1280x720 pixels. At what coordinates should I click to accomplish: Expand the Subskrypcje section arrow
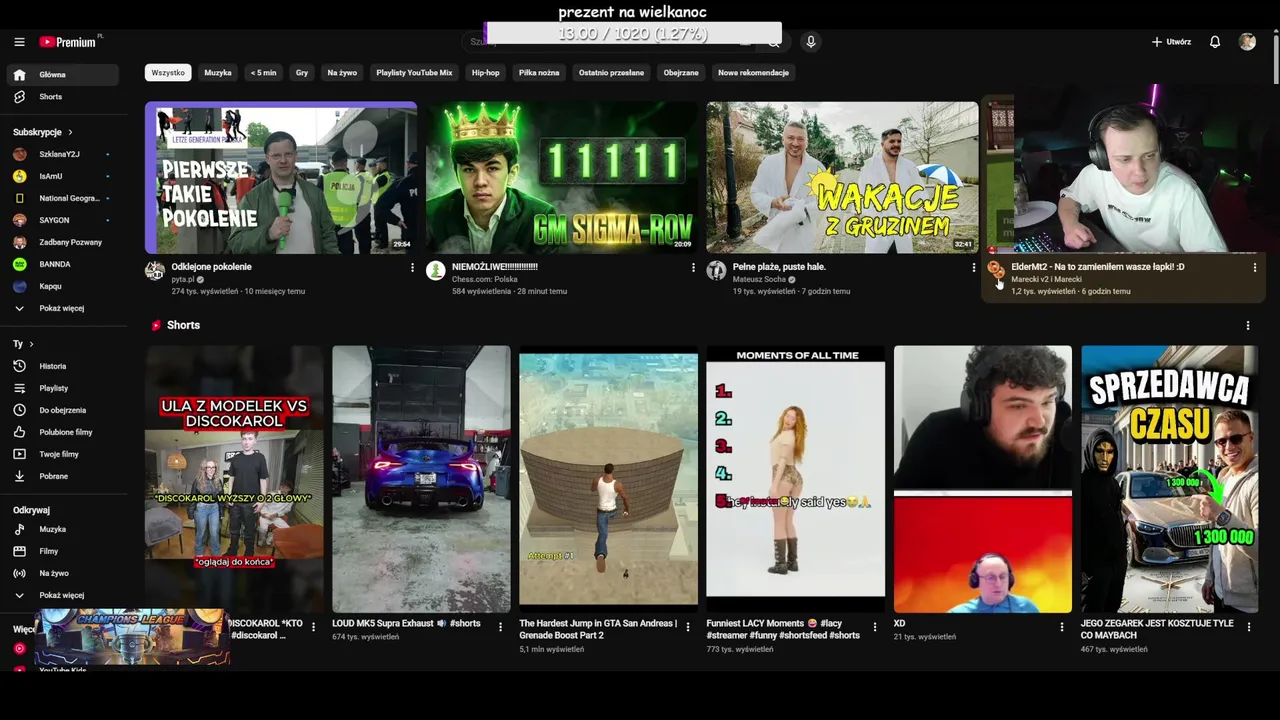[x=70, y=132]
